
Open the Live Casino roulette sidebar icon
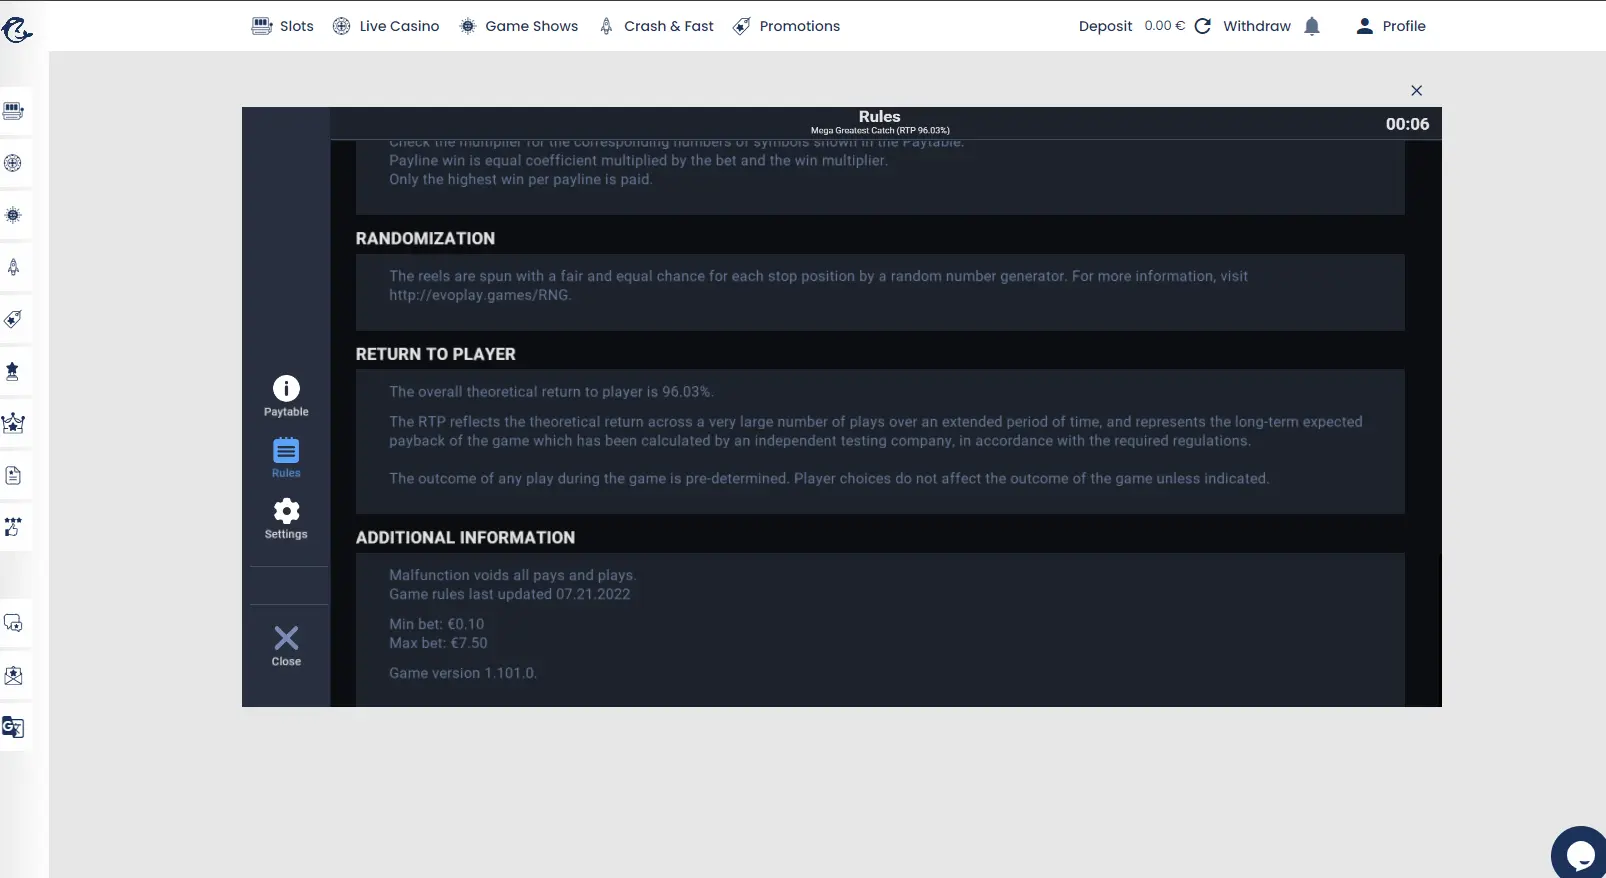click(x=13, y=163)
